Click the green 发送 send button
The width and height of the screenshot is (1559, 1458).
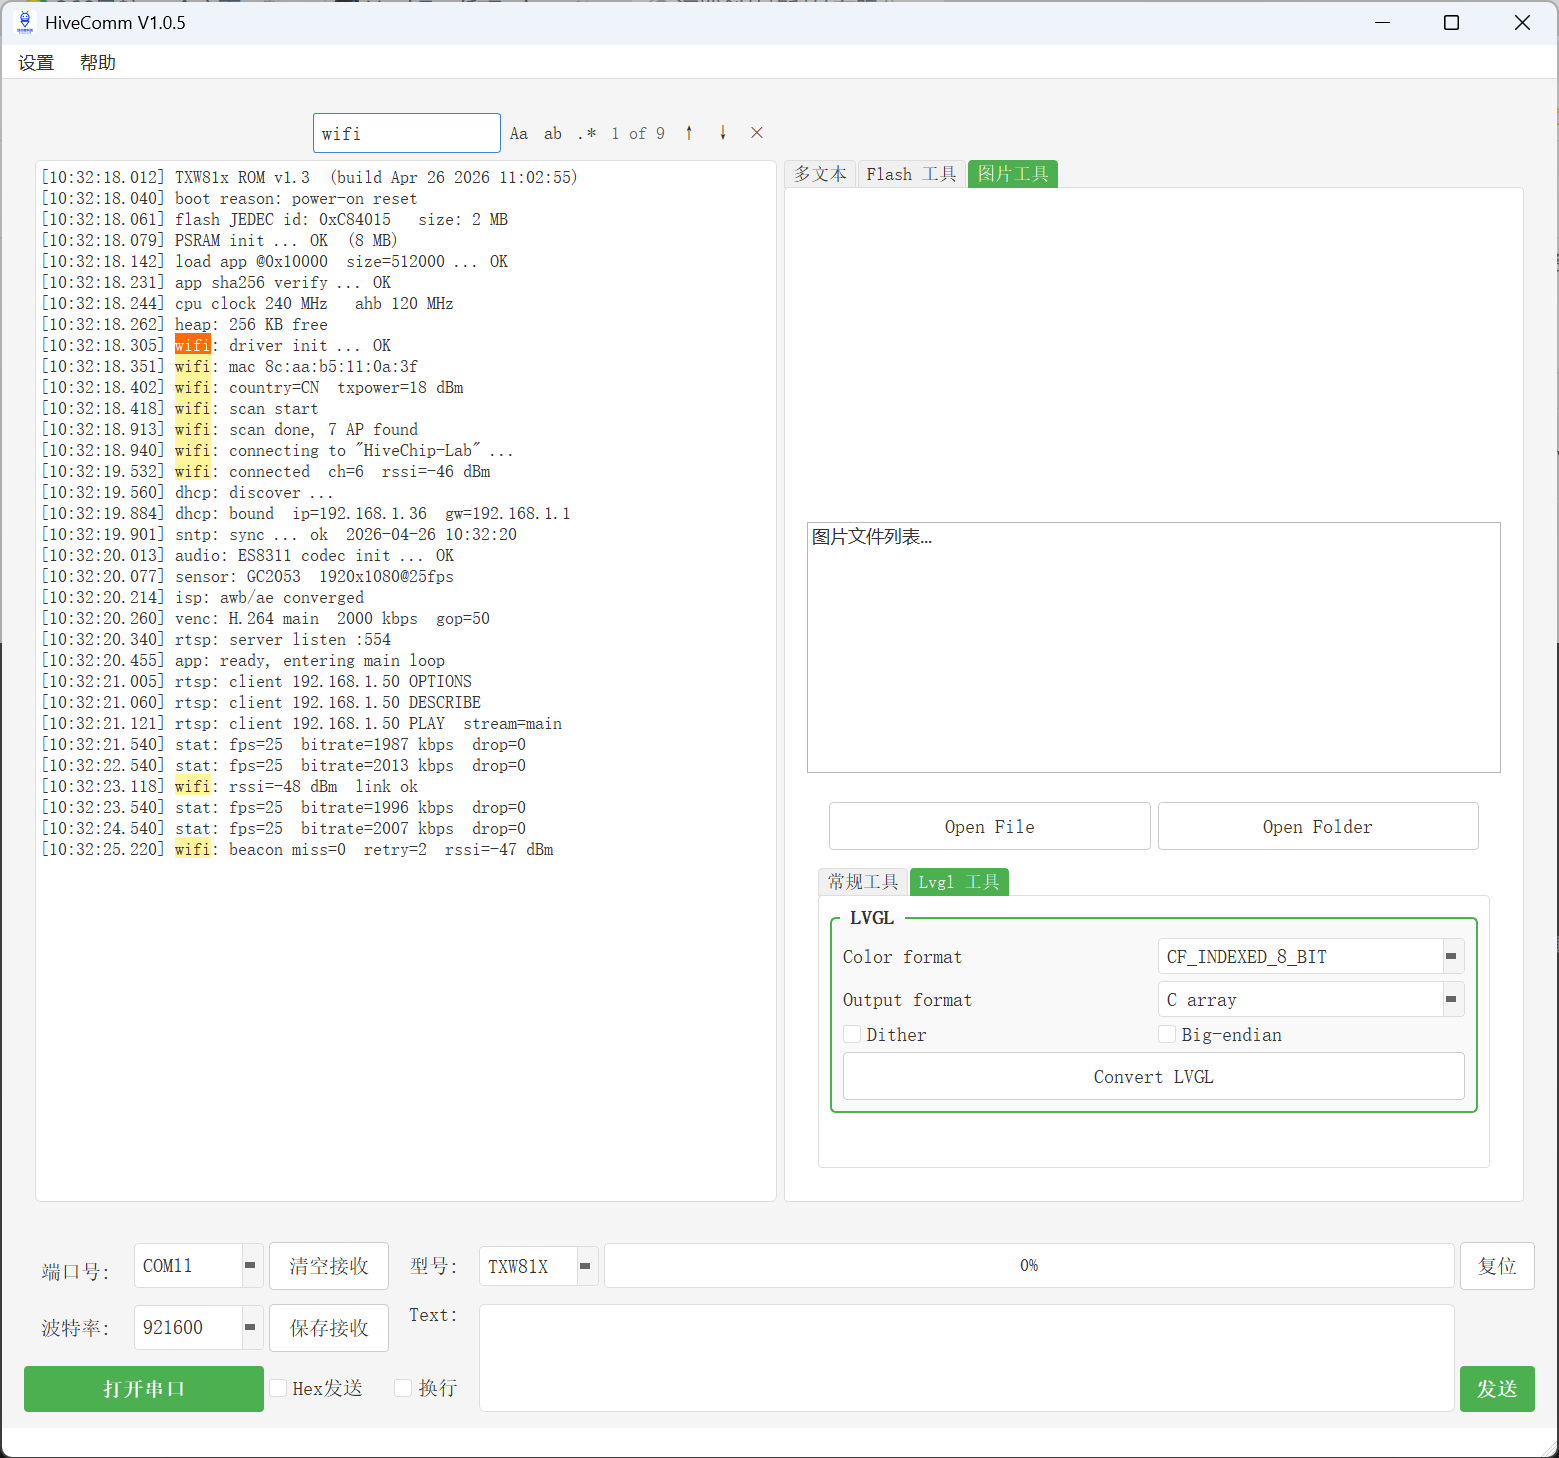pos(1497,1389)
